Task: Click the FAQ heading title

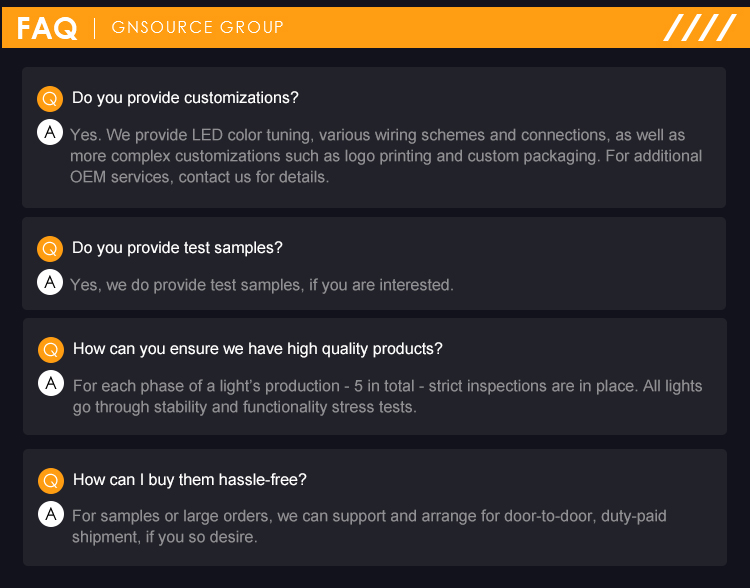Action: (x=46, y=28)
